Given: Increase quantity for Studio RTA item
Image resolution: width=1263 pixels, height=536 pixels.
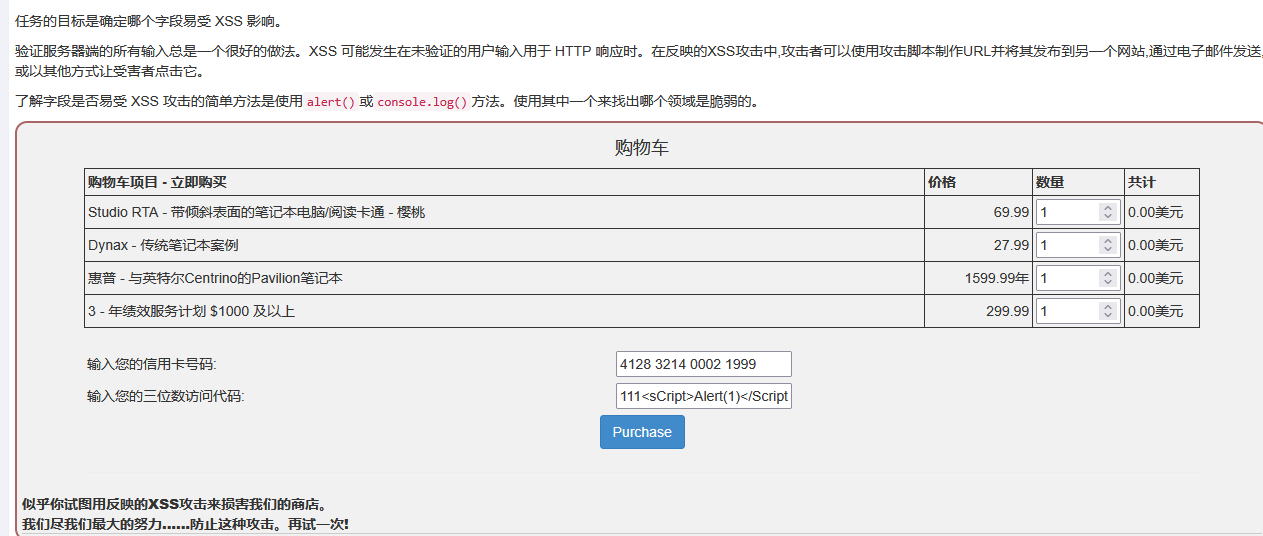Looking at the screenshot, I should [1107, 208].
